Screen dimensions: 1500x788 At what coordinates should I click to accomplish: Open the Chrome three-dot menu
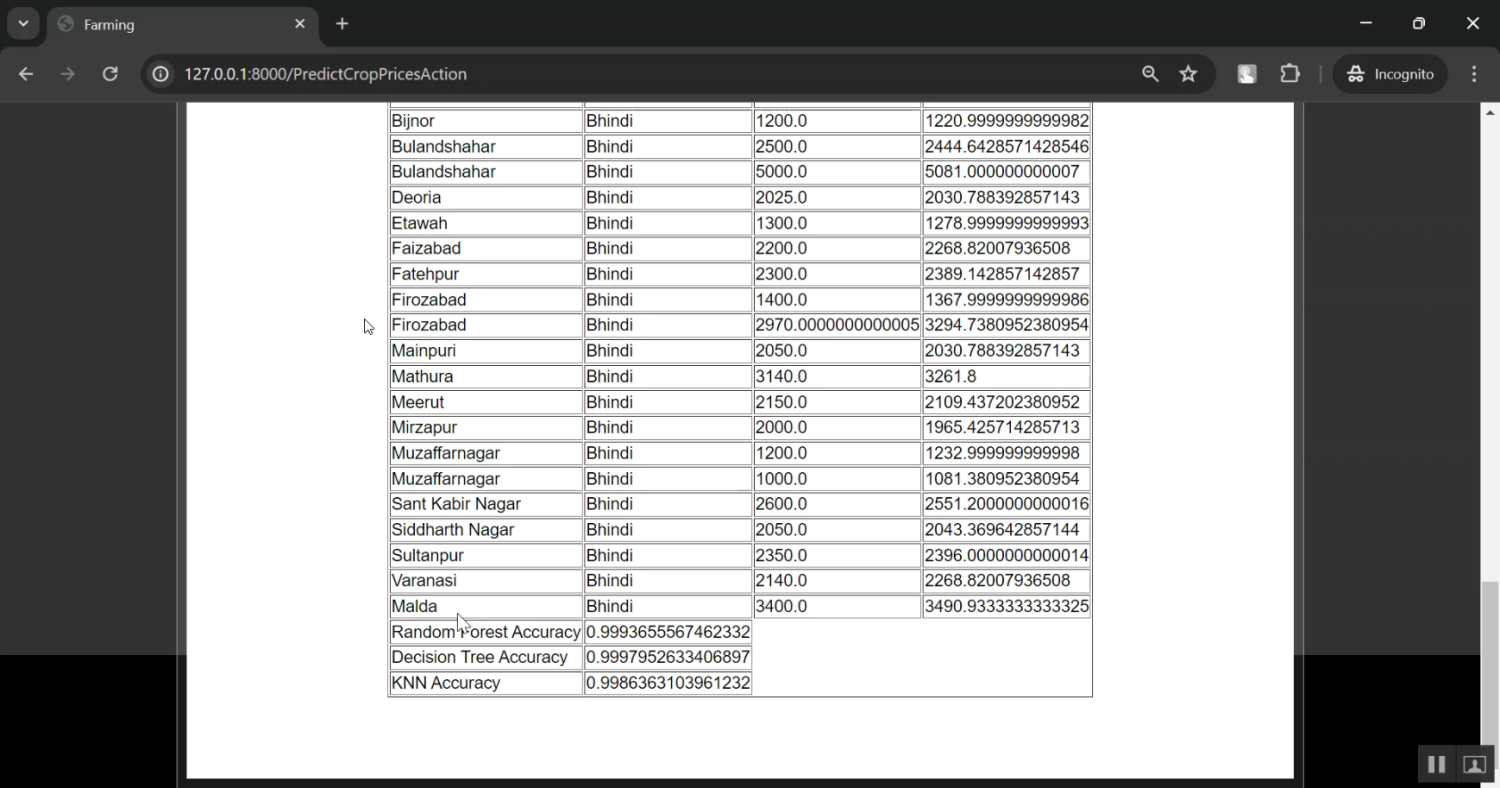point(1474,74)
